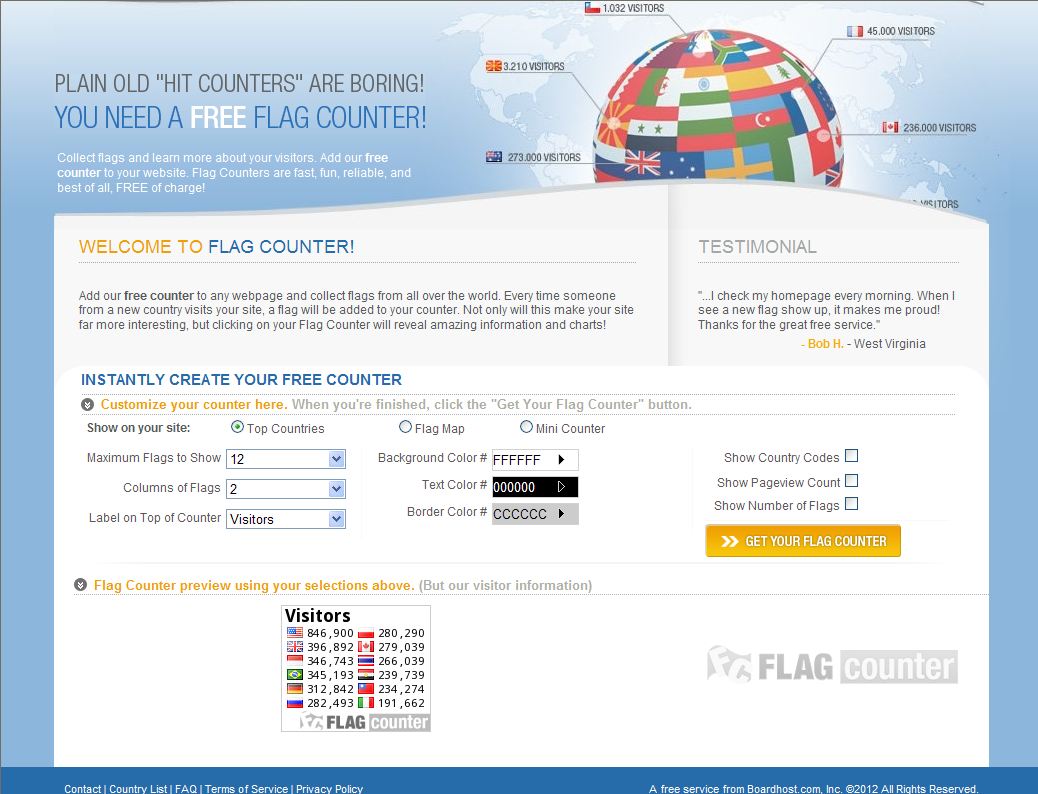Click the US flag in counter preview
1038x794 pixels.
295,633
